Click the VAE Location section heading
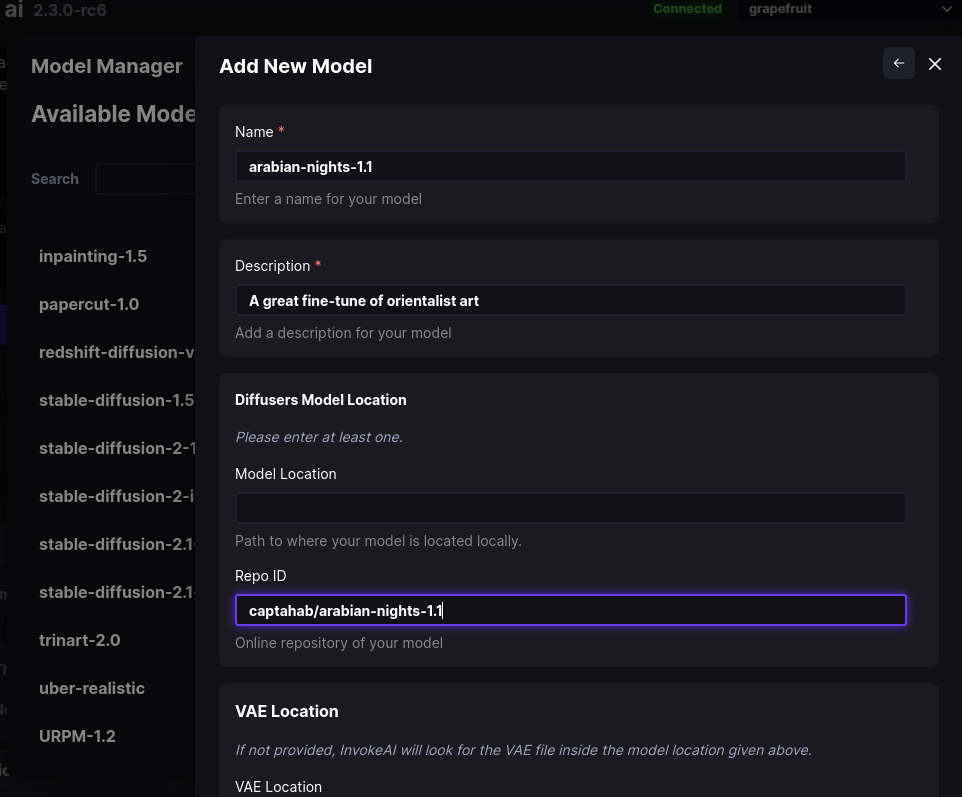This screenshot has width=962, height=797. pos(287,711)
